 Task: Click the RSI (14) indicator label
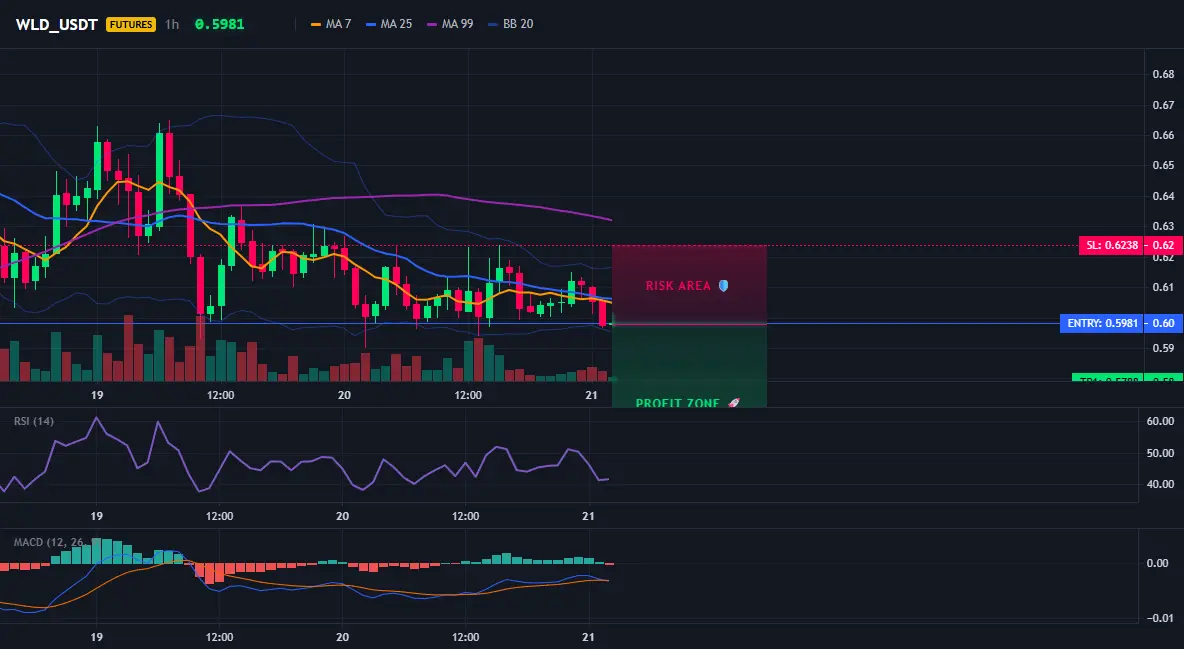[34, 421]
